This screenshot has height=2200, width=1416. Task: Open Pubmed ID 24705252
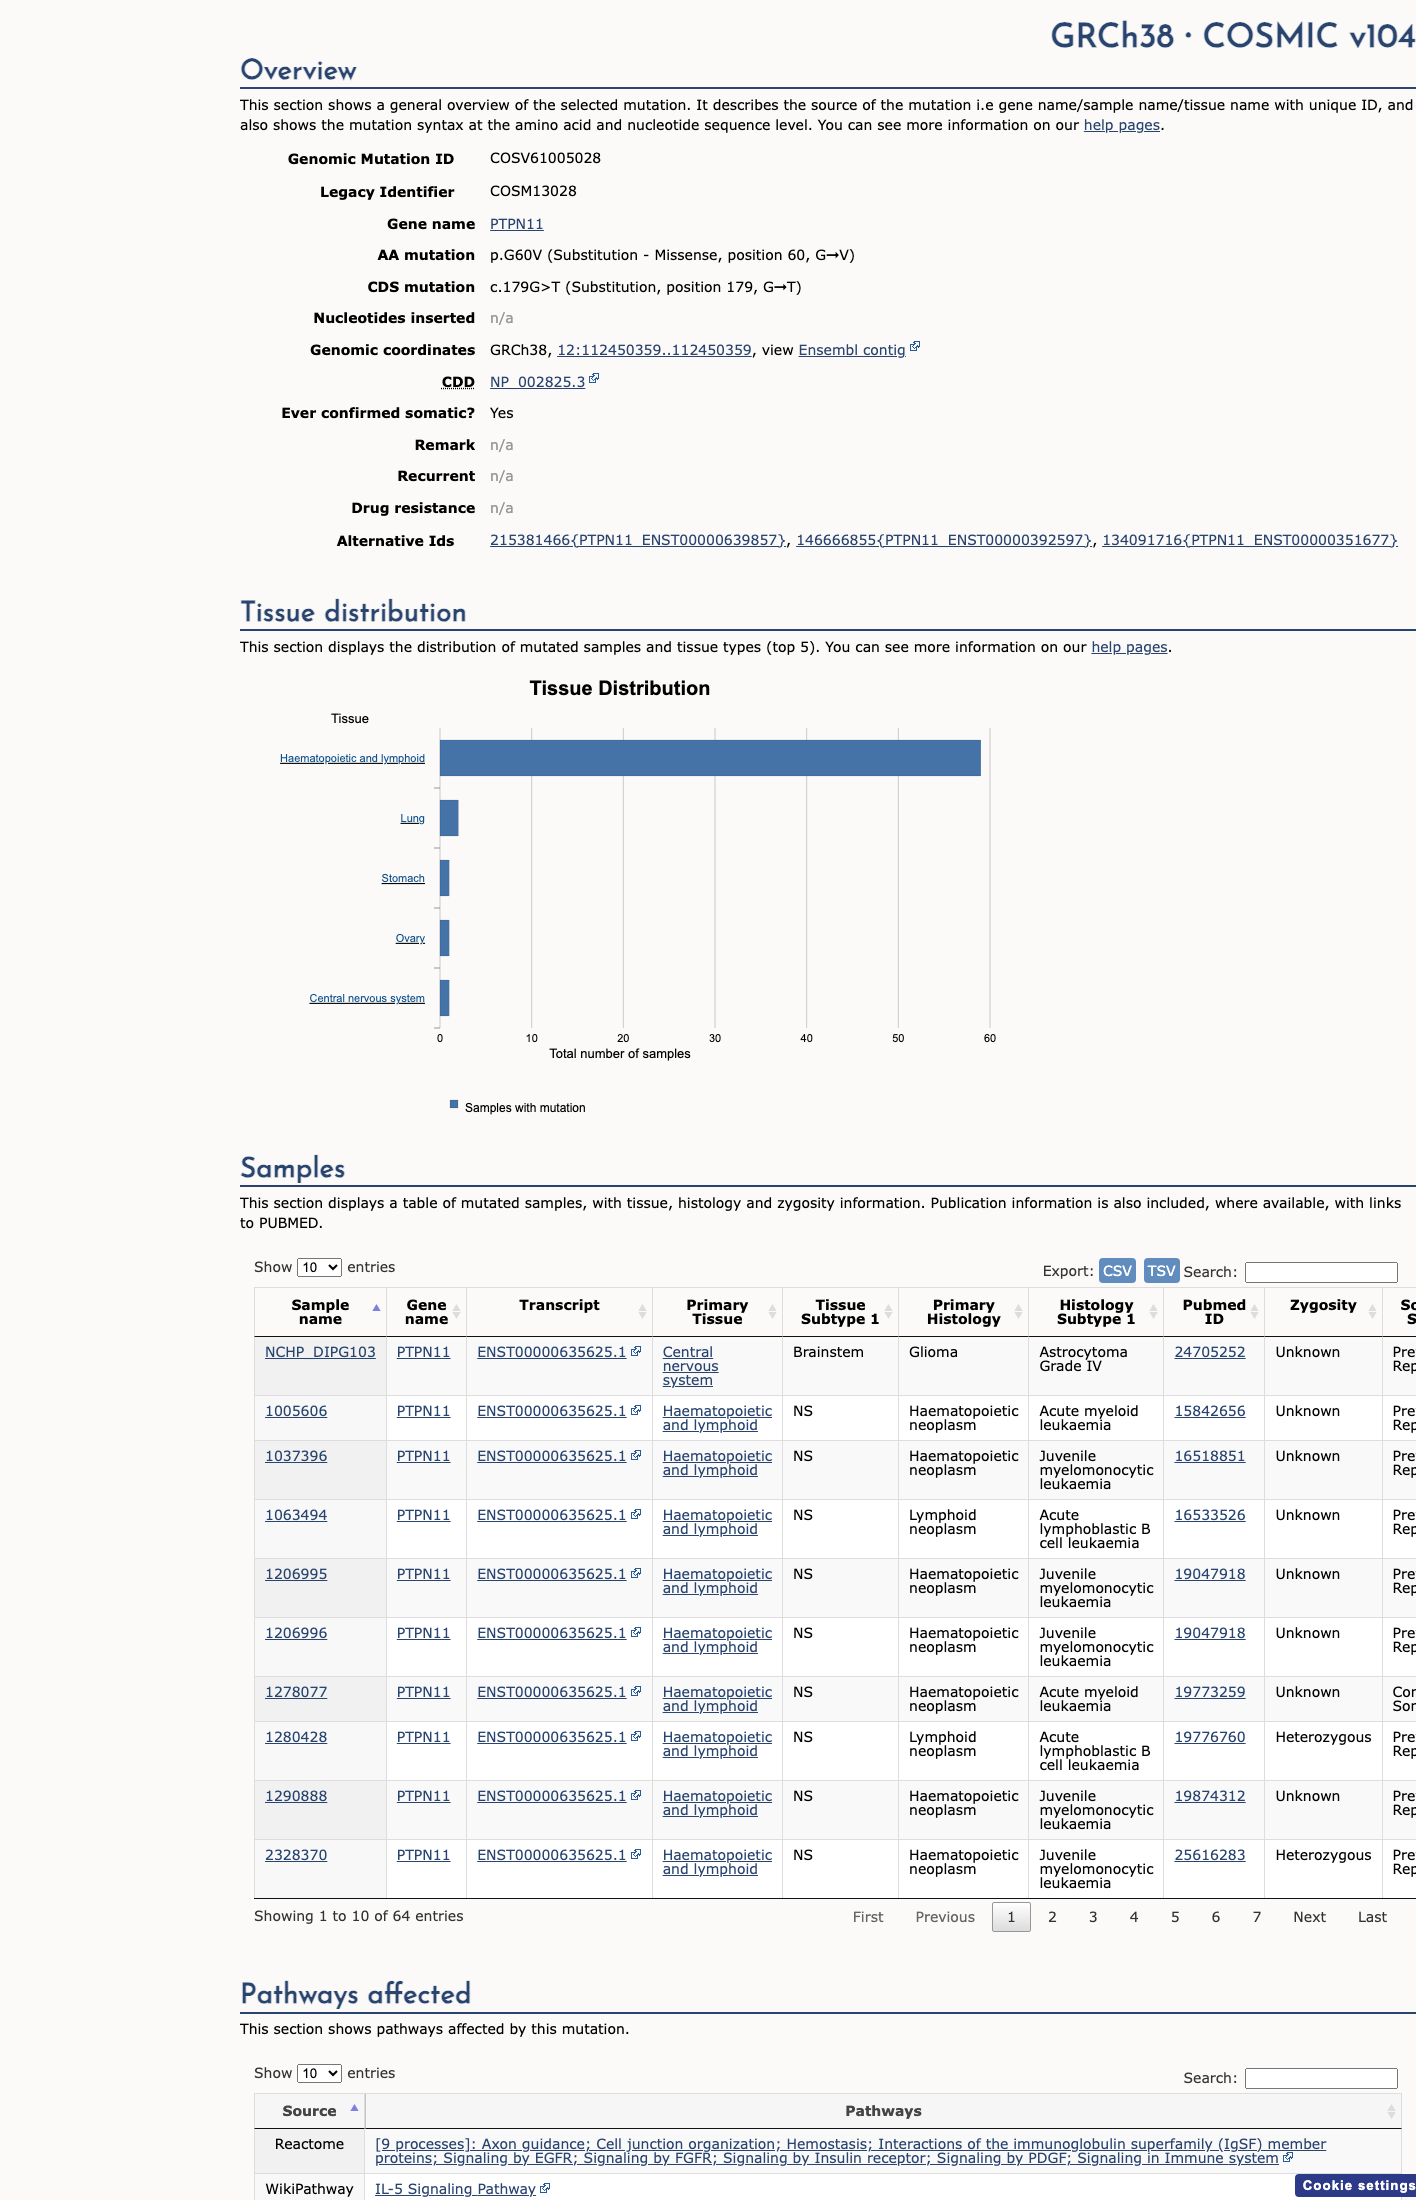tap(1210, 1352)
